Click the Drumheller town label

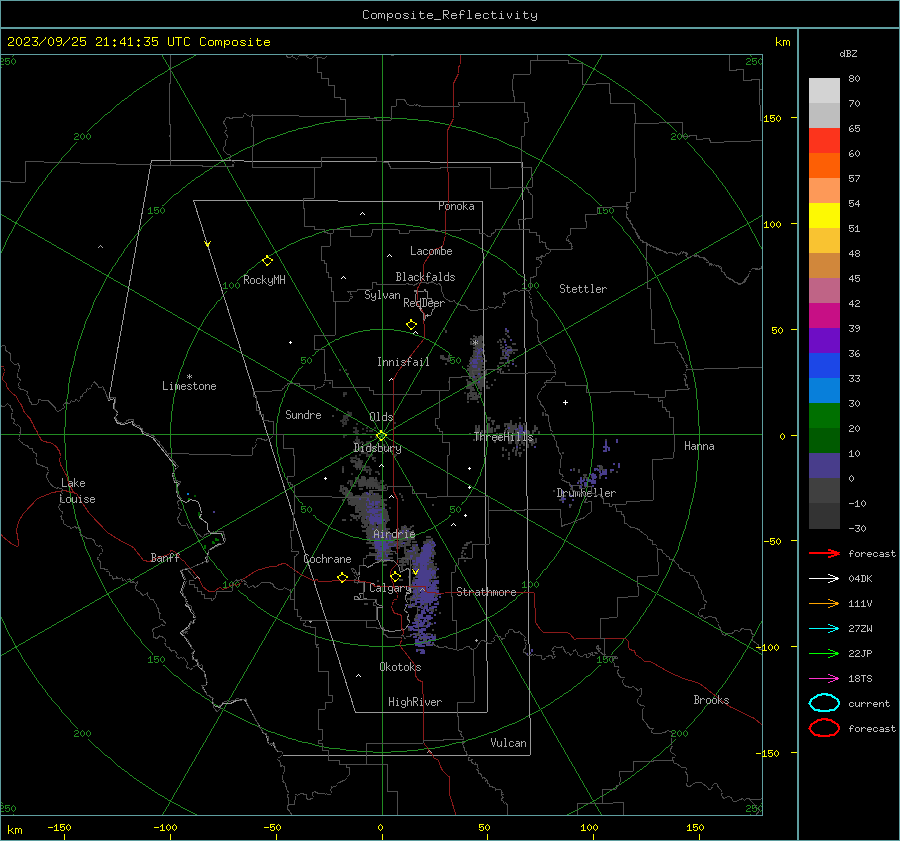tap(586, 493)
